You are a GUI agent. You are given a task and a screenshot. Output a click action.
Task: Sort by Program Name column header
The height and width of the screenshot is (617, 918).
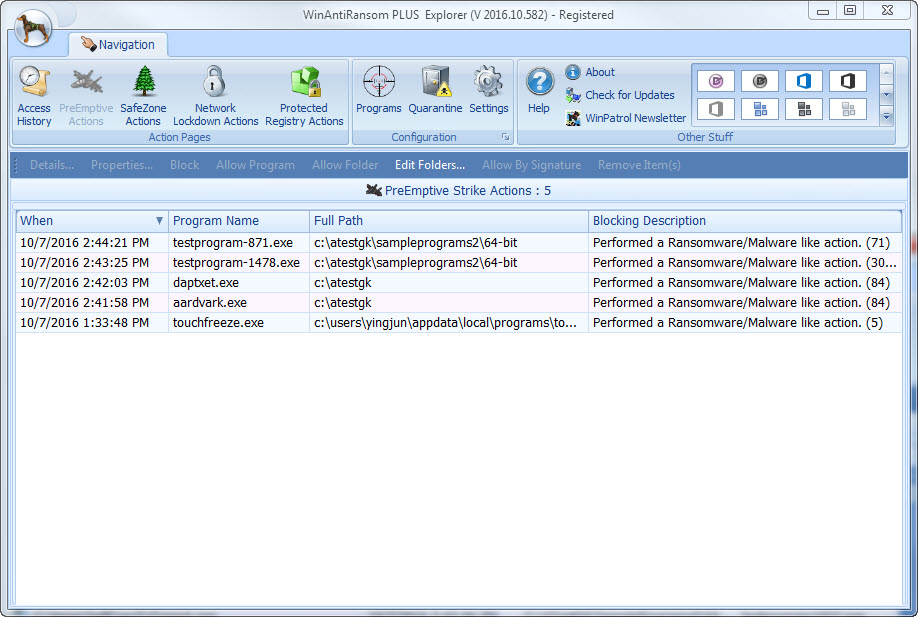pos(239,221)
